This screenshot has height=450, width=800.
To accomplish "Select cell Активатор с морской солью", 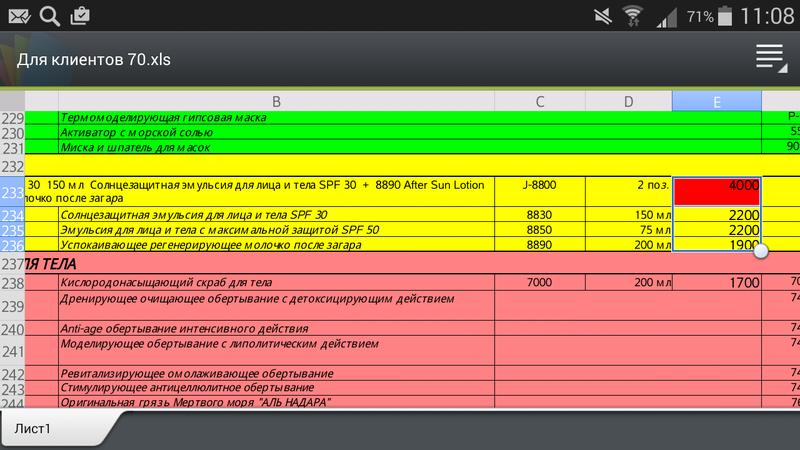I will (x=276, y=133).
